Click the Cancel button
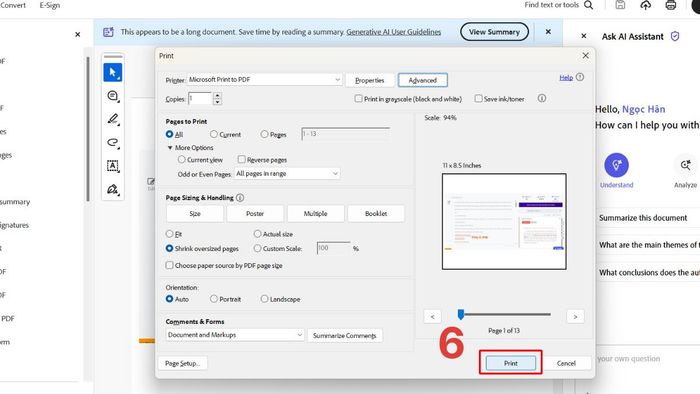 (x=566, y=363)
